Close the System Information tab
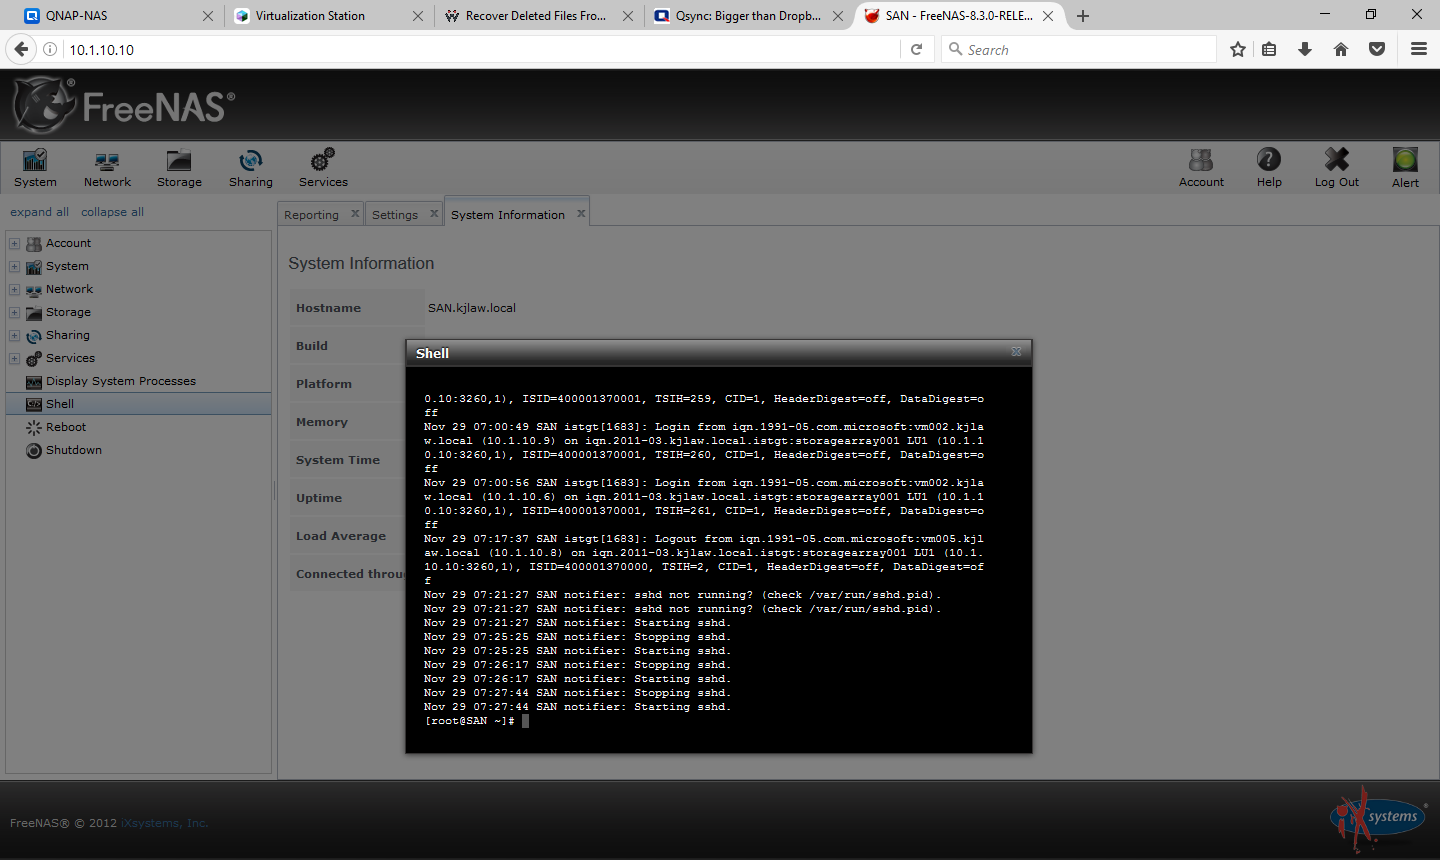The width and height of the screenshot is (1440, 860). point(581,213)
